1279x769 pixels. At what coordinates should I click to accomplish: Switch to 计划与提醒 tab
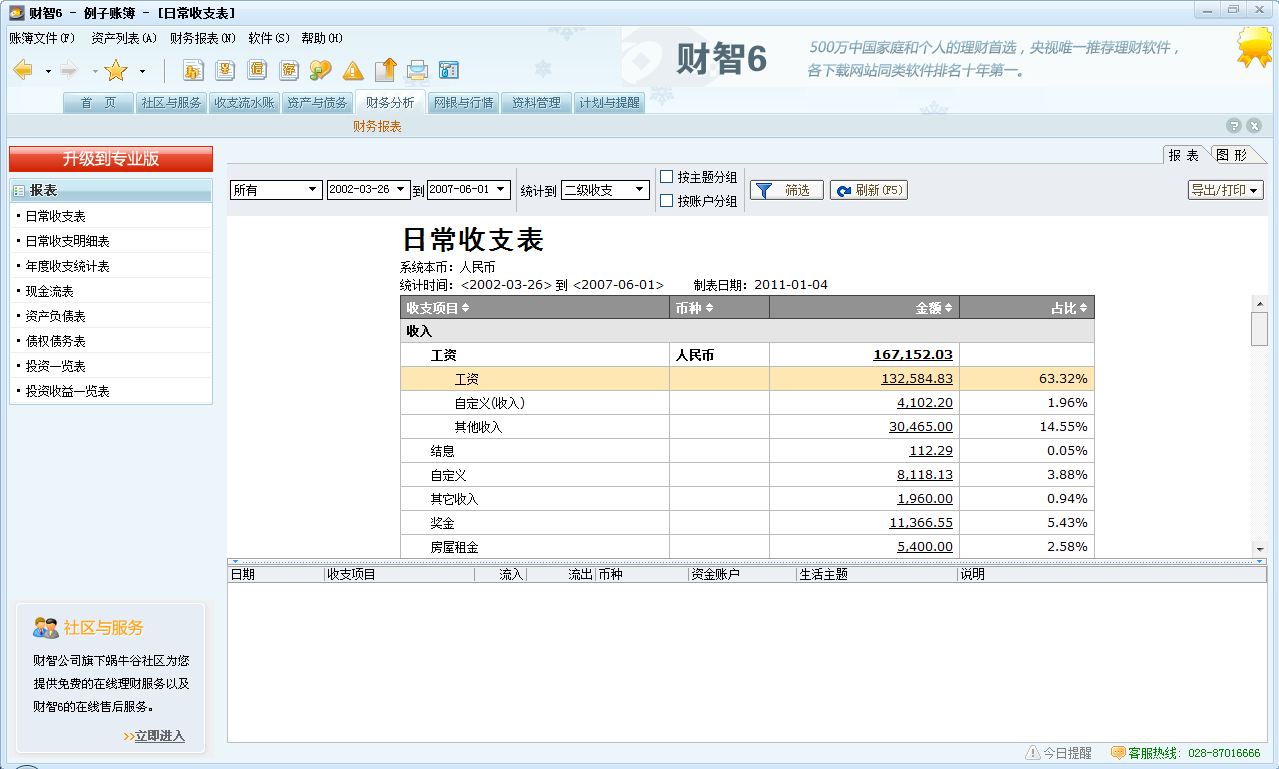coord(609,102)
